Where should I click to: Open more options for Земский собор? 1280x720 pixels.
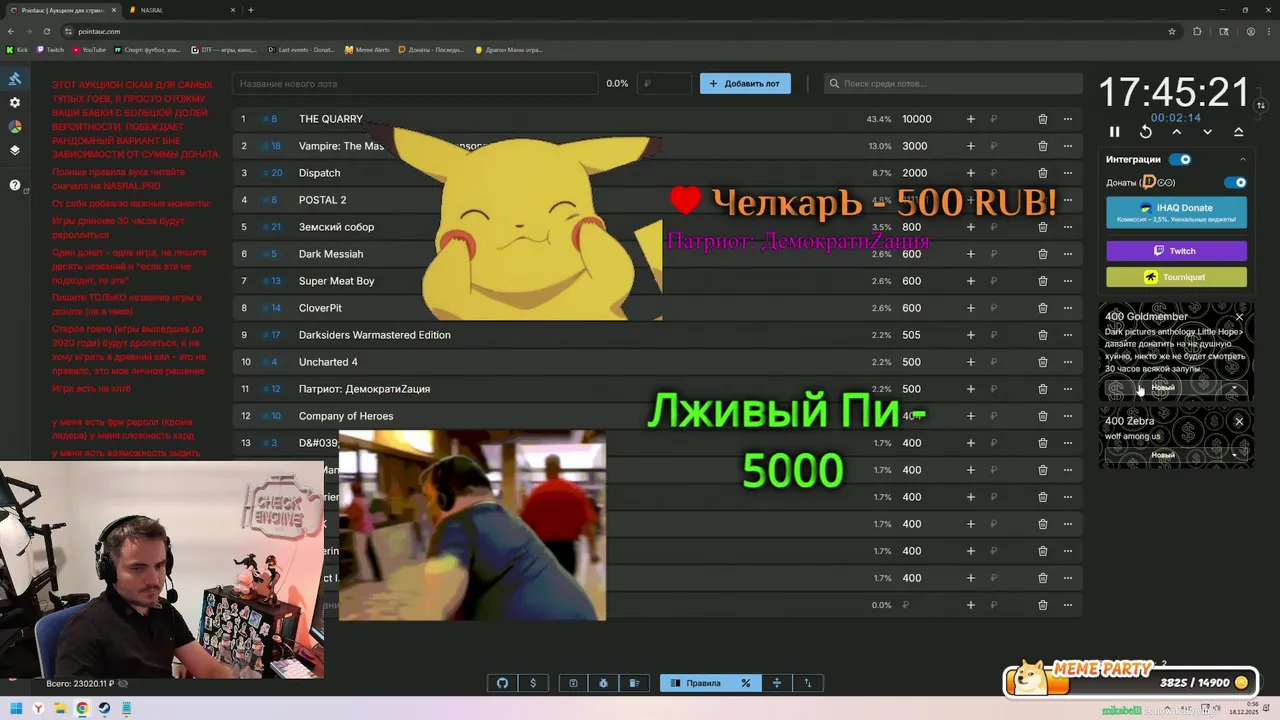[x=1068, y=227]
